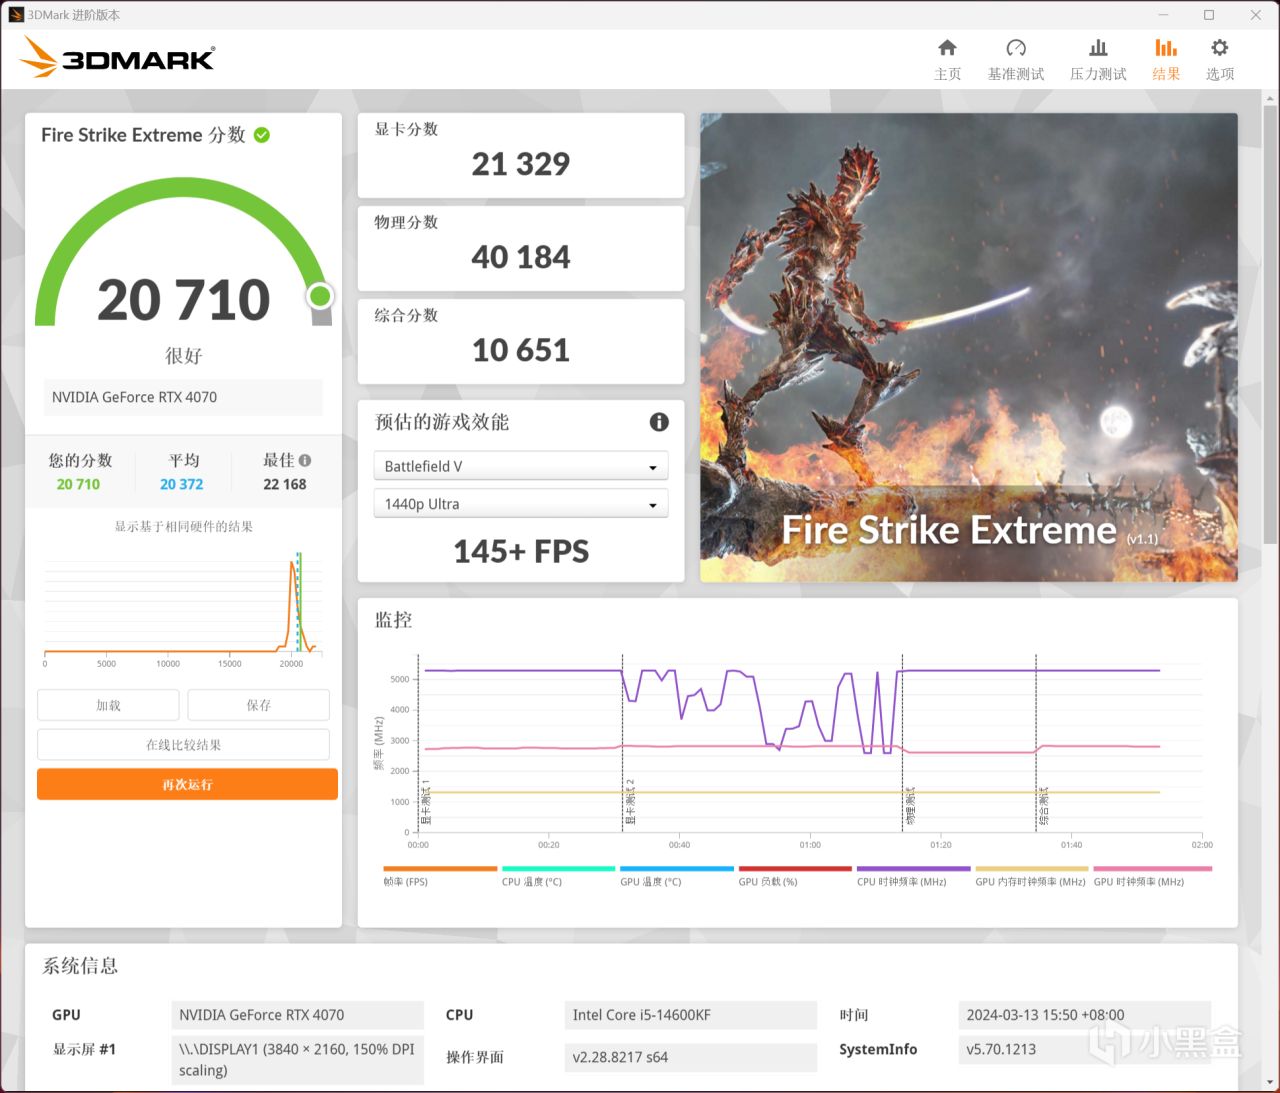
Task: Click the 很好 rating label
Action: (184, 356)
